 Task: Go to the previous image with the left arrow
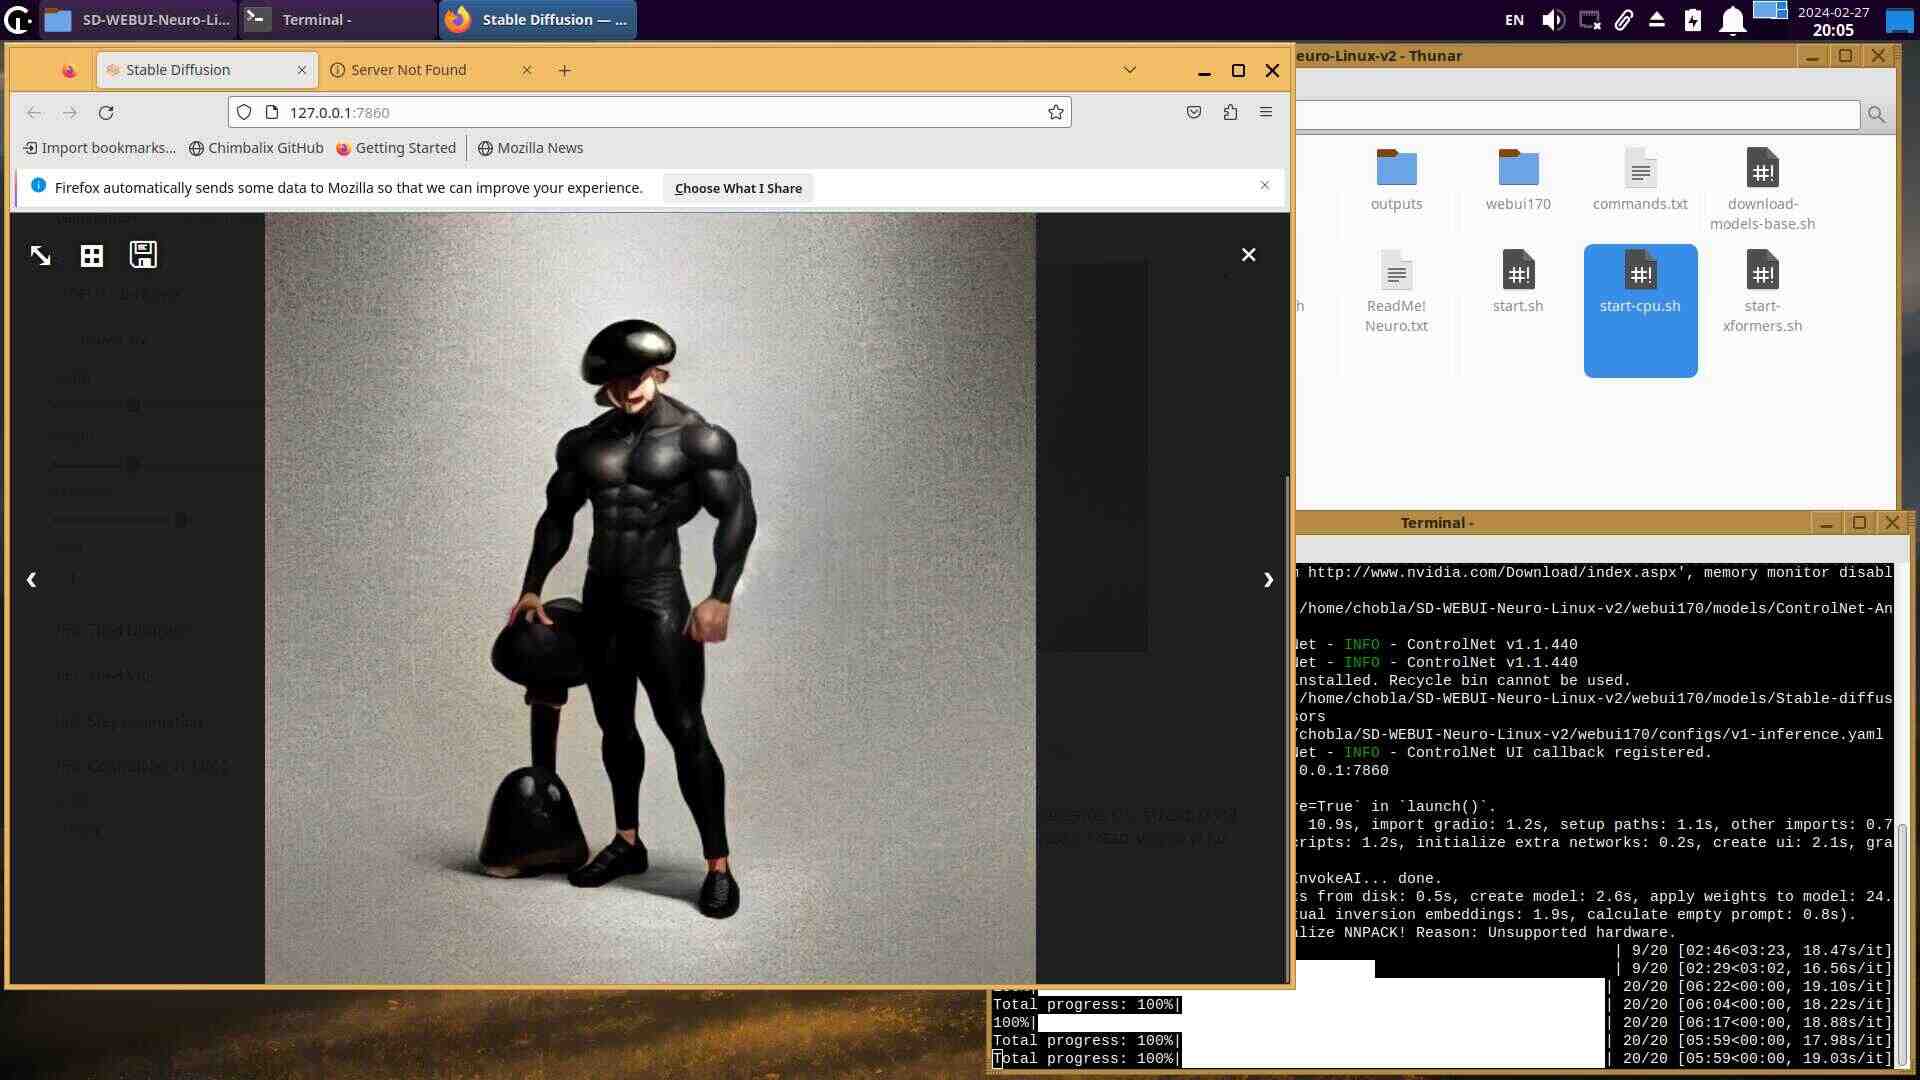[32, 580]
